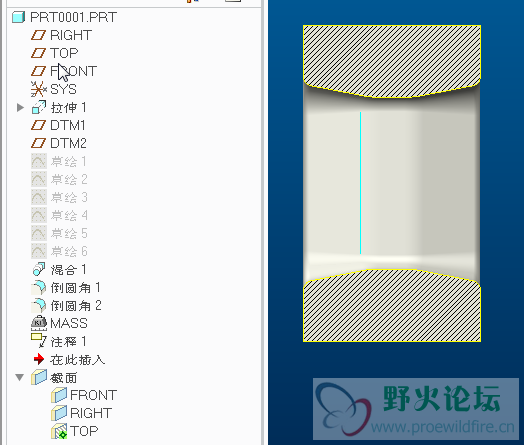Select the hidden sketch 草绘 2 icon
Viewport: 524px width, 445px height.
39,179
